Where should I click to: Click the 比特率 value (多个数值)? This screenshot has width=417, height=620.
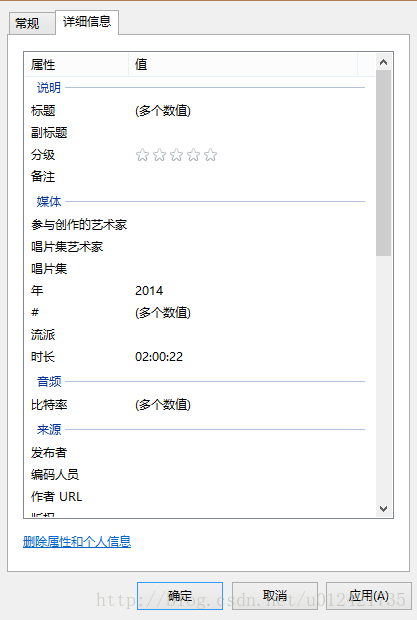pos(163,405)
